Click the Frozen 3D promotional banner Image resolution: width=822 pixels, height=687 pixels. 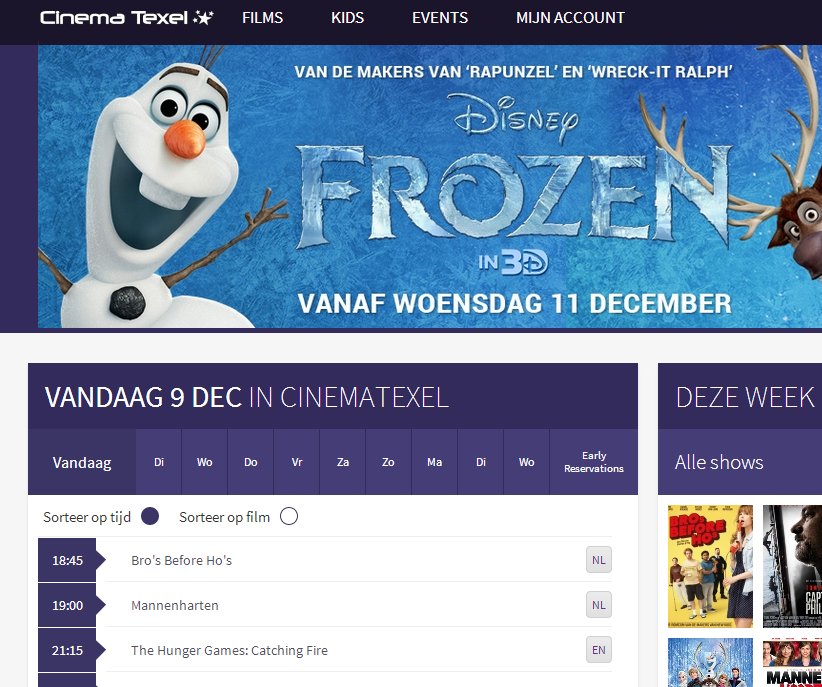tap(430, 187)
